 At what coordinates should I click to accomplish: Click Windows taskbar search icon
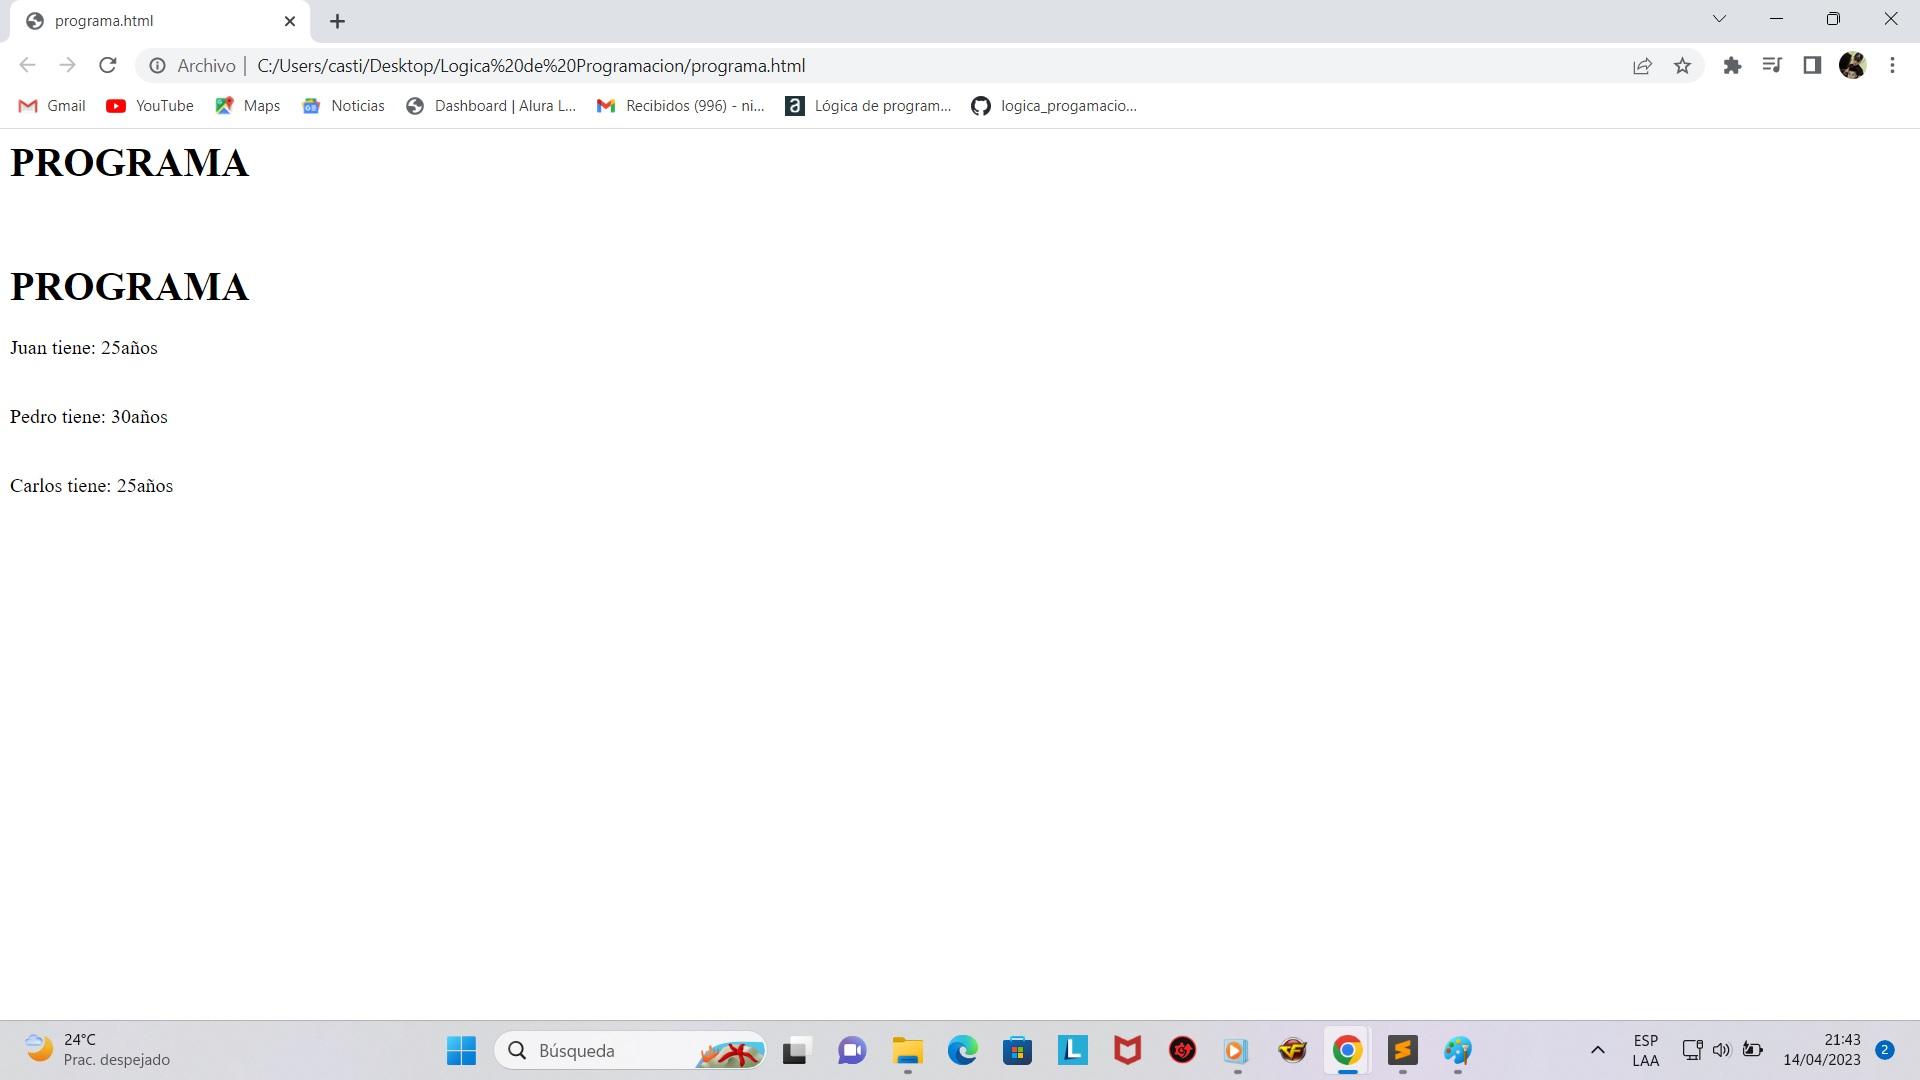(x=520, y=1050)
